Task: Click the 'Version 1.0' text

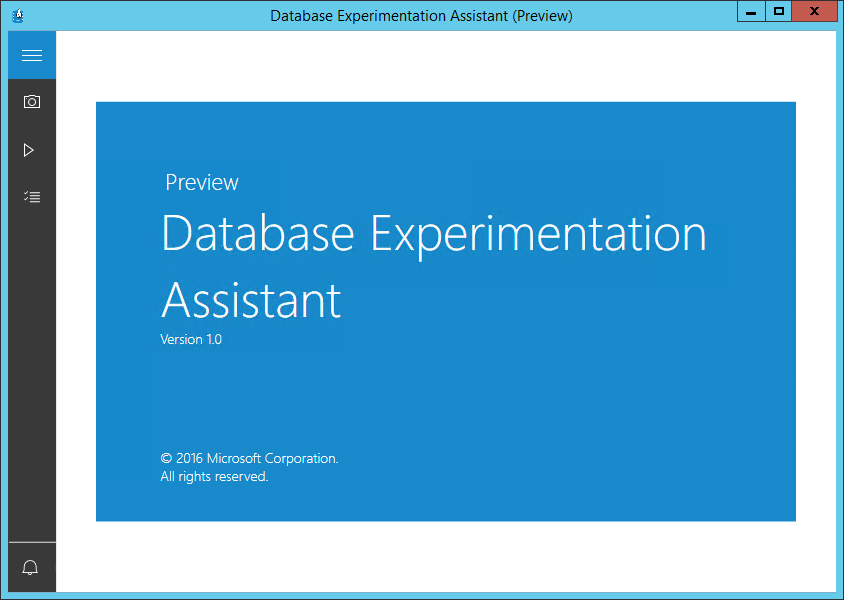Action: (x=191, y=340)
